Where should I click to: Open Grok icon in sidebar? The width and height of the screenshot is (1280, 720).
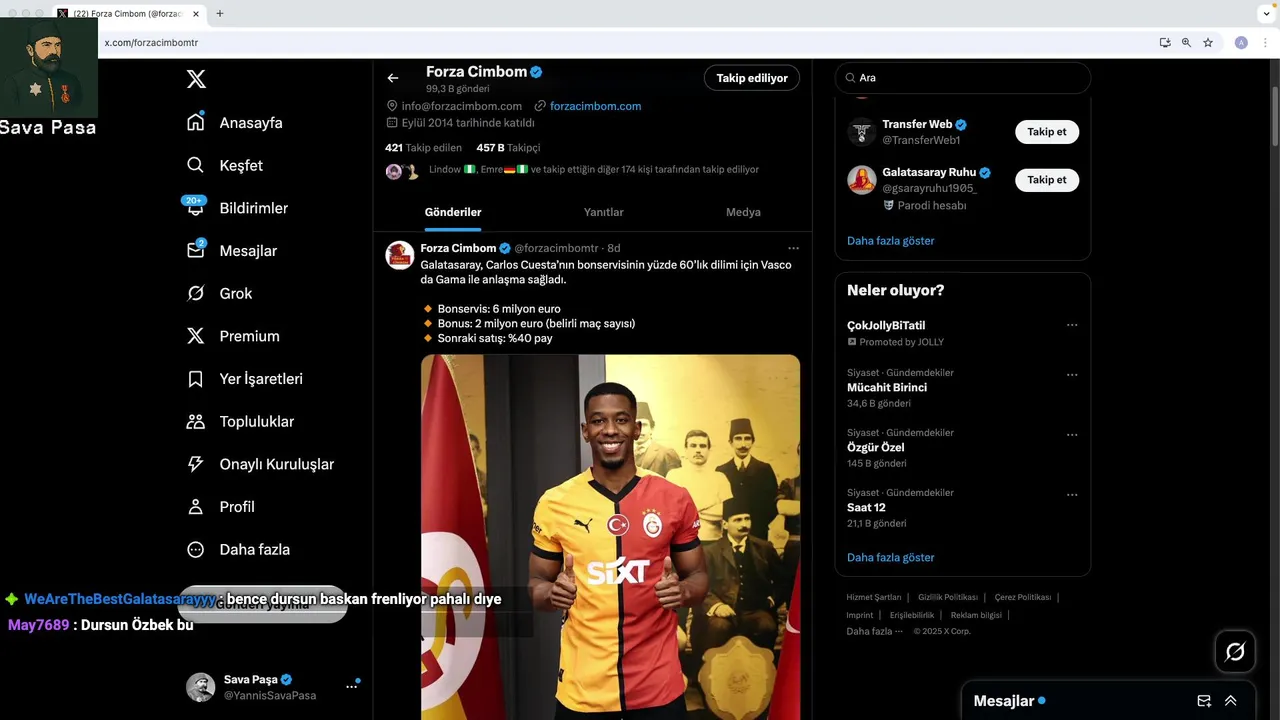196,293
